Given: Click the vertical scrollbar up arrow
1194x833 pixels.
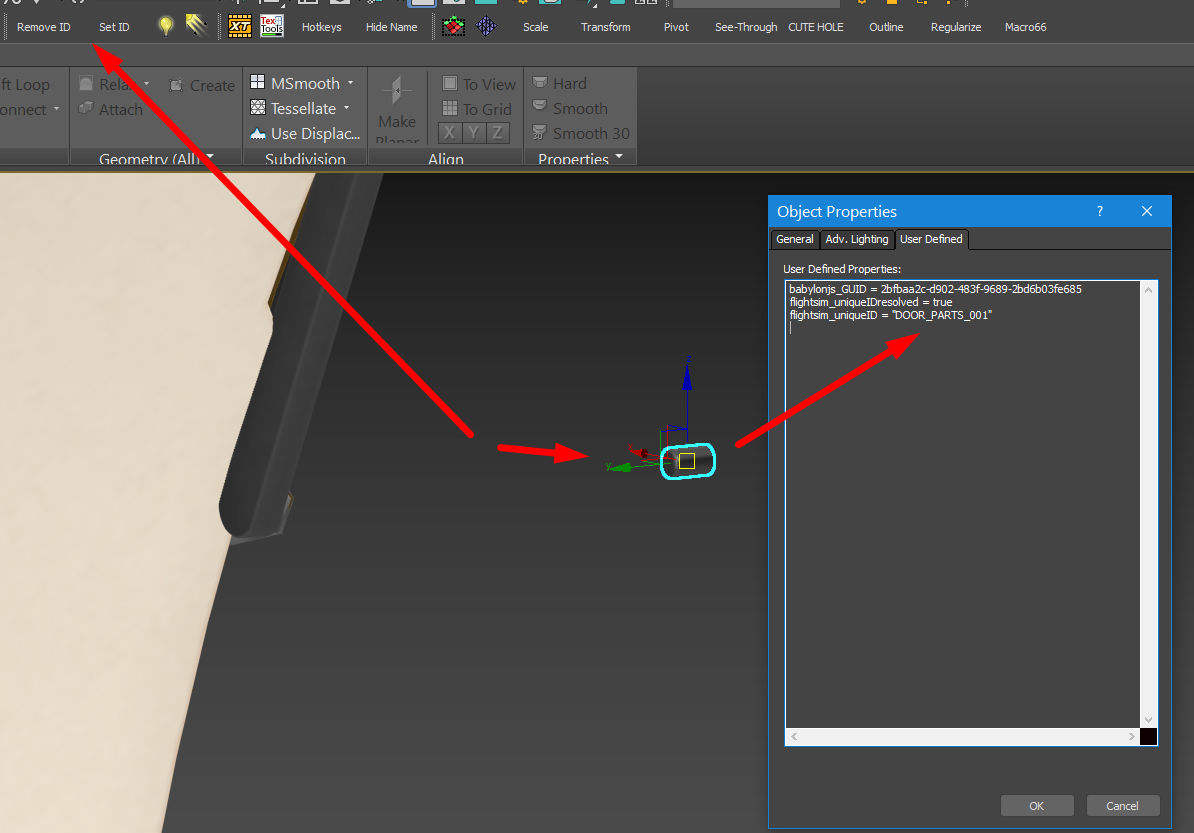Looking at the screenshot, I should click(1148, 290).
